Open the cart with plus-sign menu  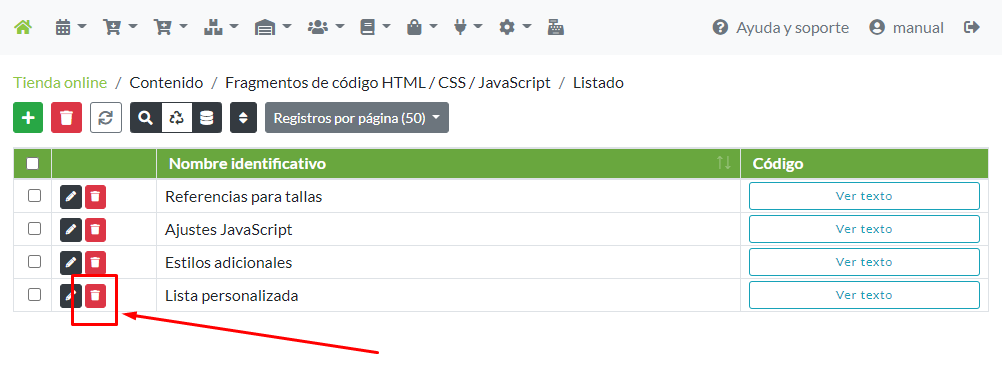pyautogui.click(x=171, y=27)
